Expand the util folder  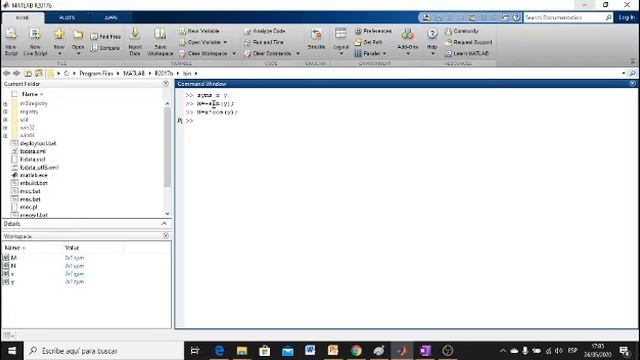tap(5, 120)
